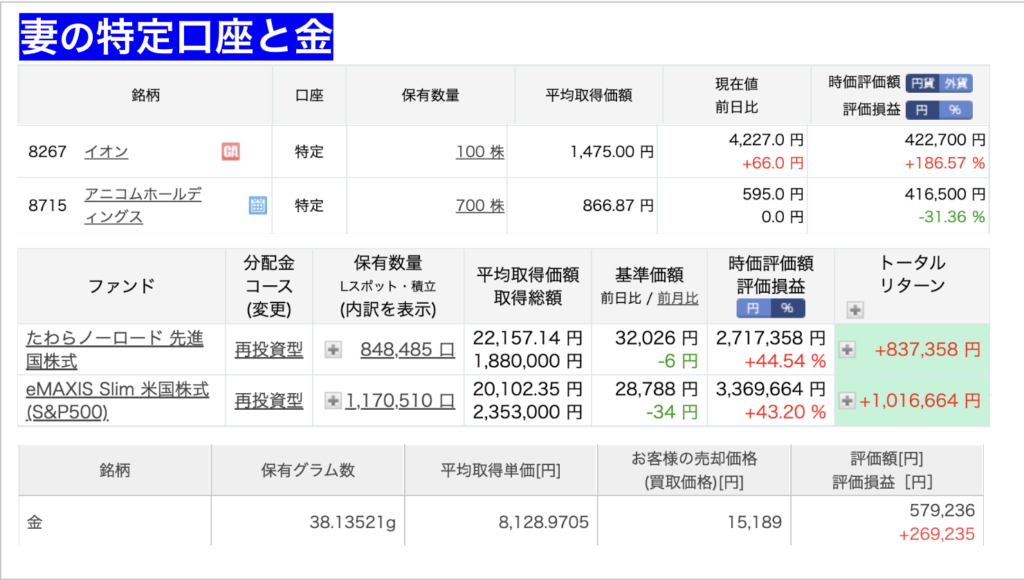Click gold valuation 579,236
Viewport: 1024px width, 580px height.
(942, 510)
